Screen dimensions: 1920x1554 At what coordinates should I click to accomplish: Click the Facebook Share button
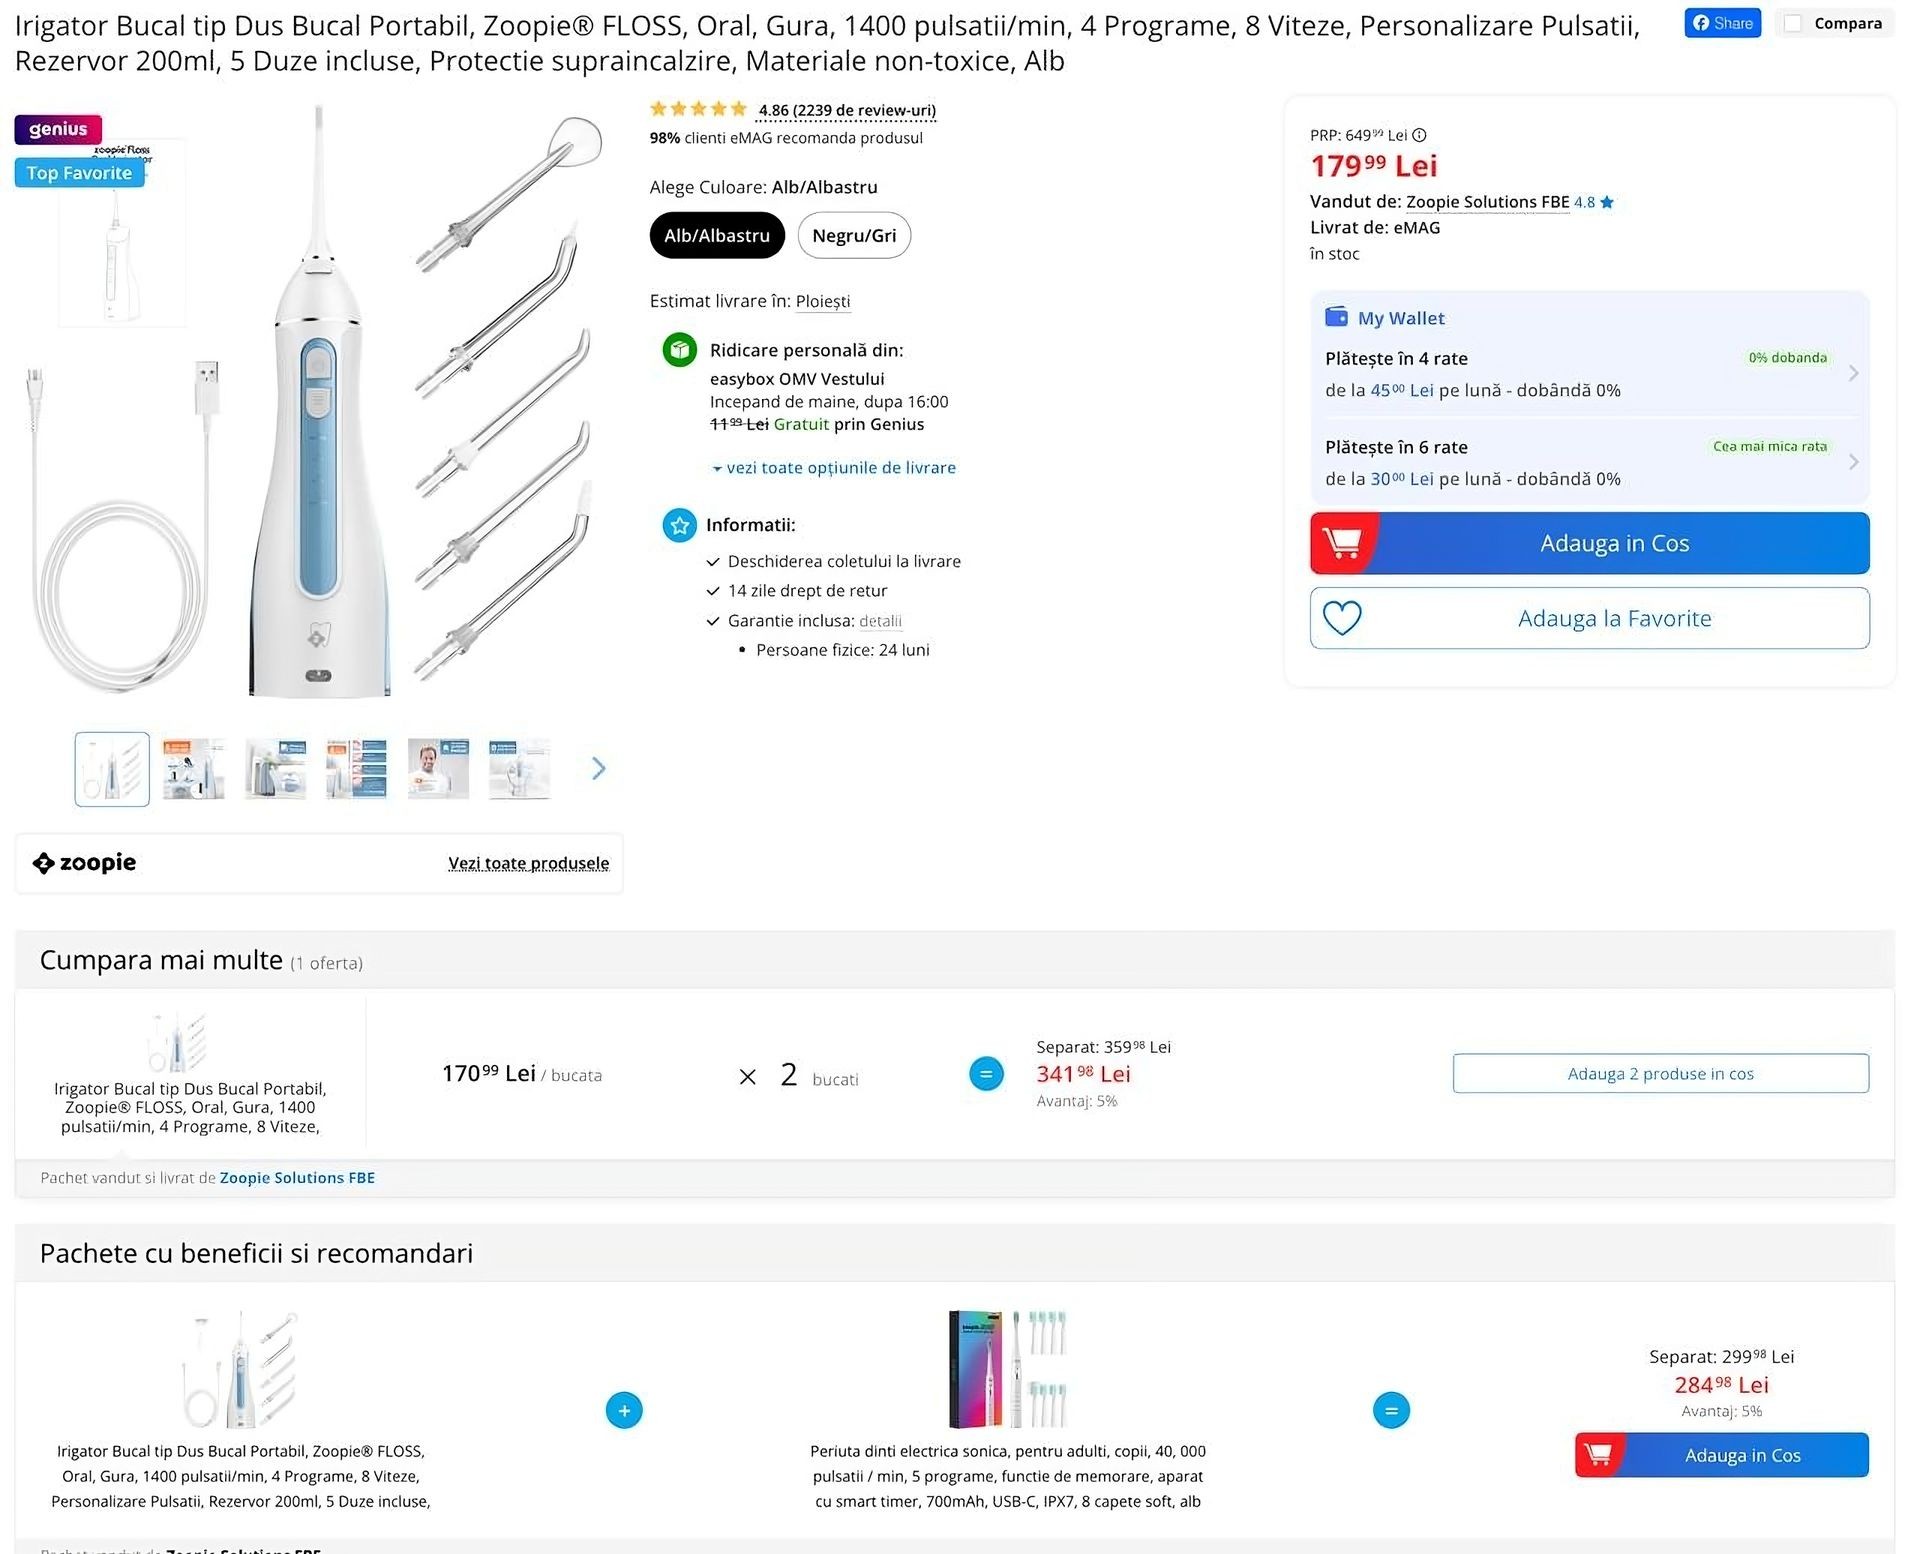pos(1722,23)
